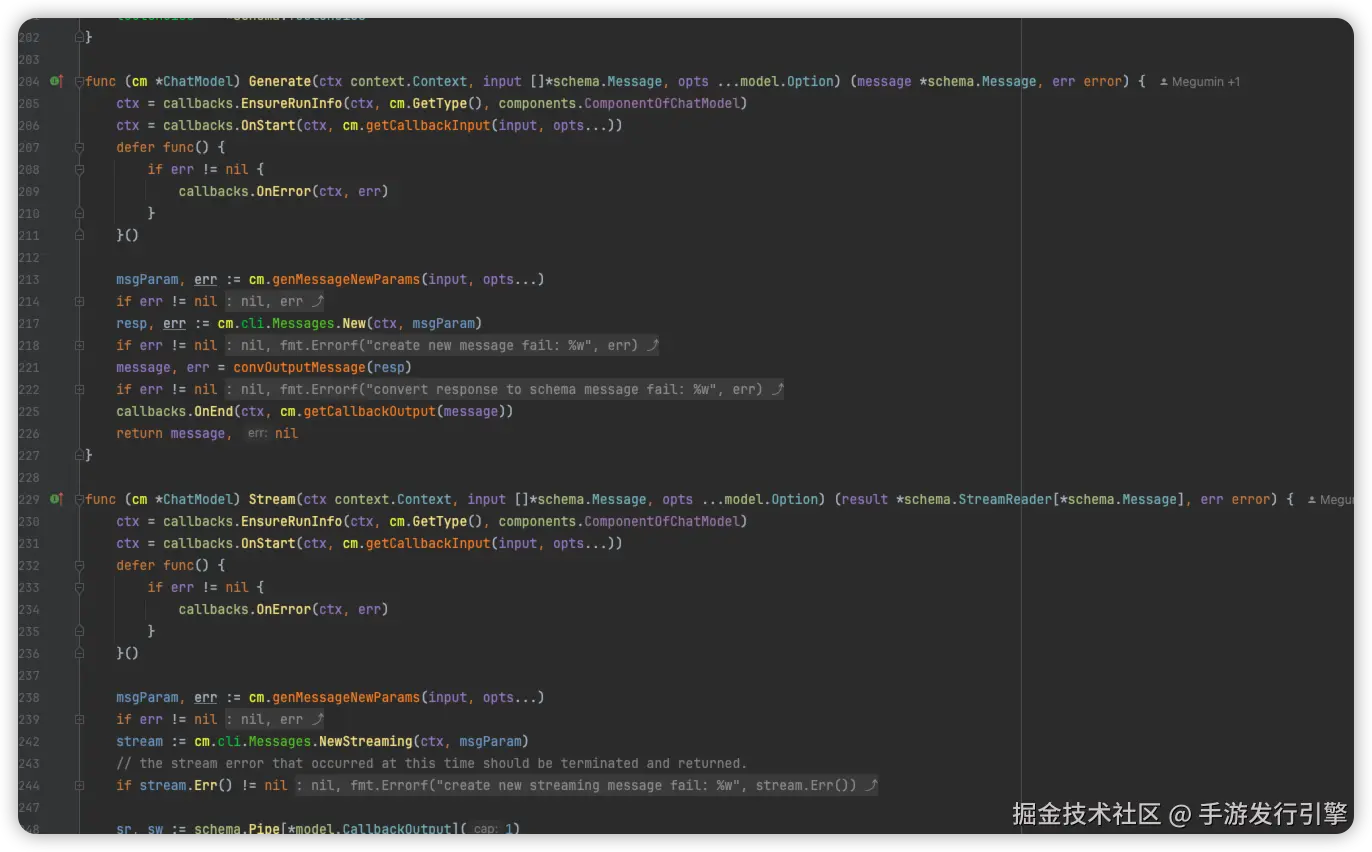
Task: Click OnError call on line 234
Action: 283,609
